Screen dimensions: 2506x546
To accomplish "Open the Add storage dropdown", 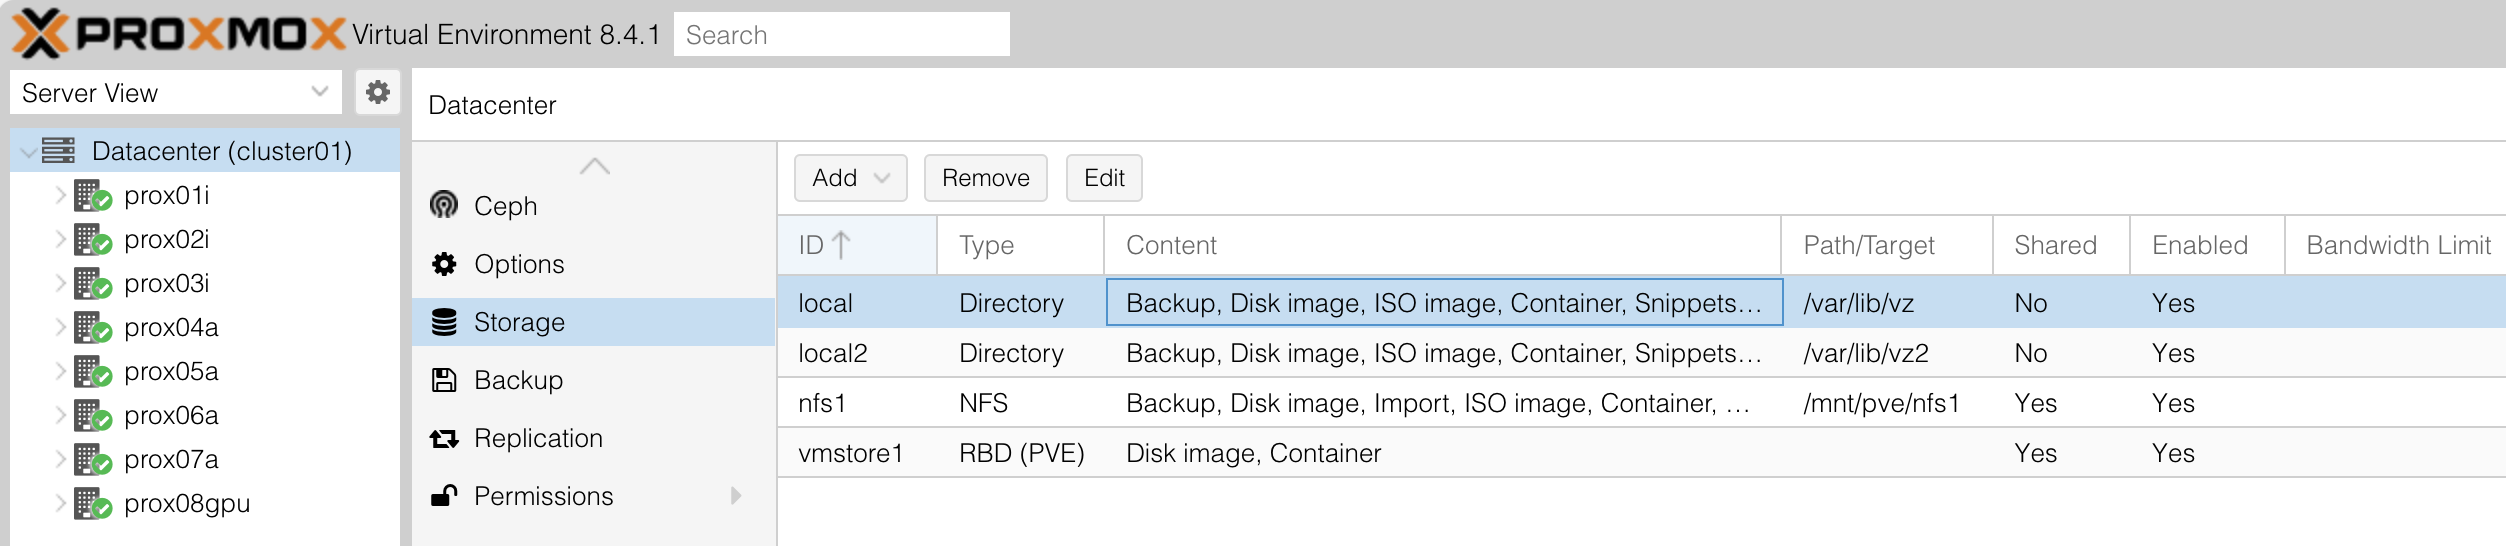I will [850, 178].
